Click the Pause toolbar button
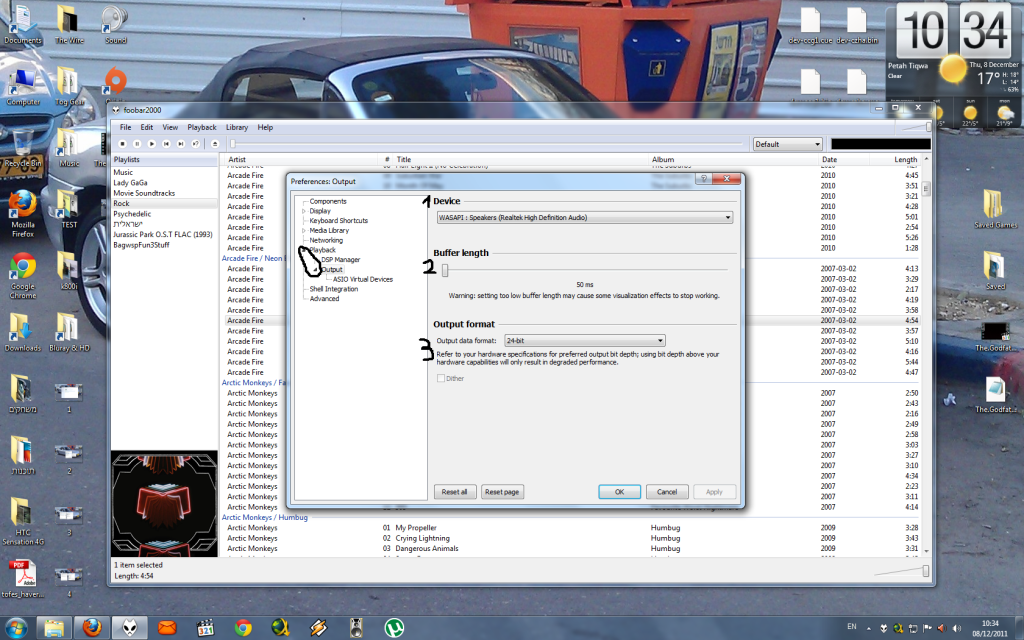Screen dimensions: 1024x640 (x=137, y=144)
